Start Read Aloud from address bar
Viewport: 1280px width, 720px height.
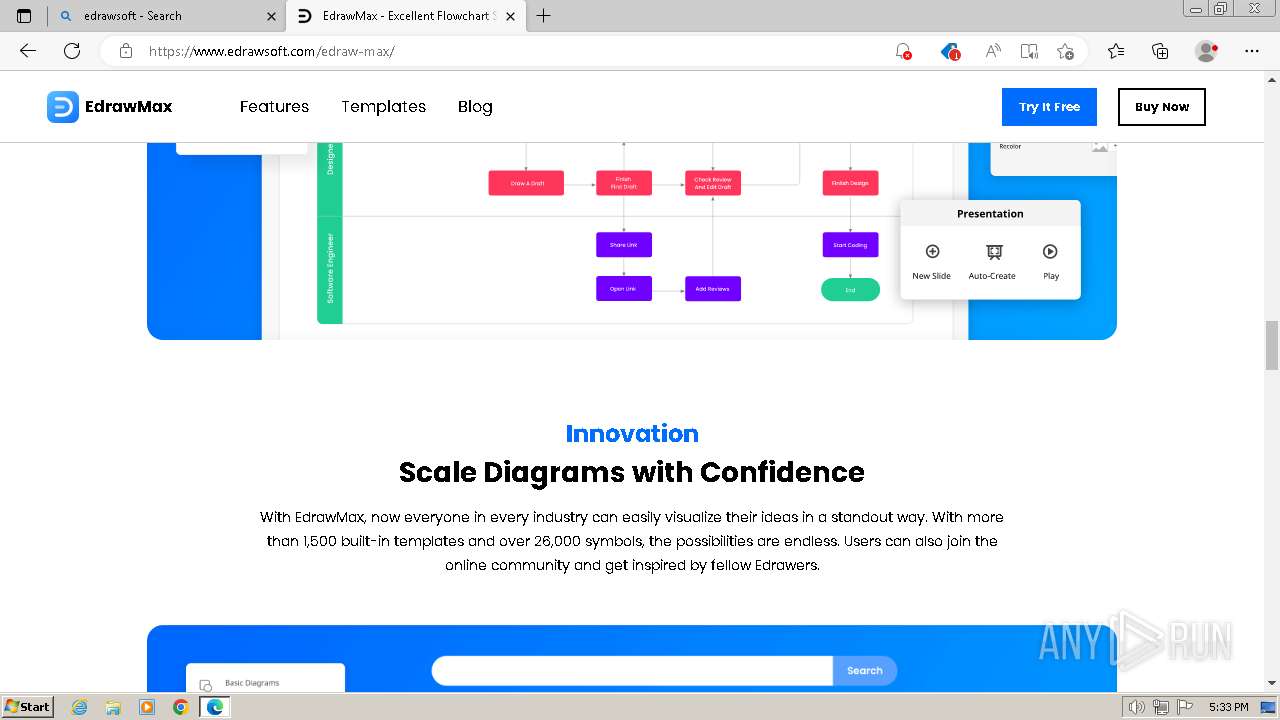point(993,51)
